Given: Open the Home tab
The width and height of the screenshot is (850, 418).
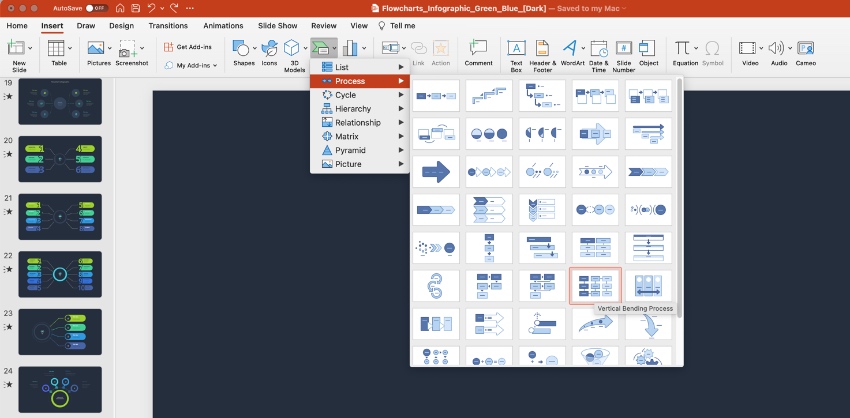Looking at the screenshot, I should coord(17,25).
